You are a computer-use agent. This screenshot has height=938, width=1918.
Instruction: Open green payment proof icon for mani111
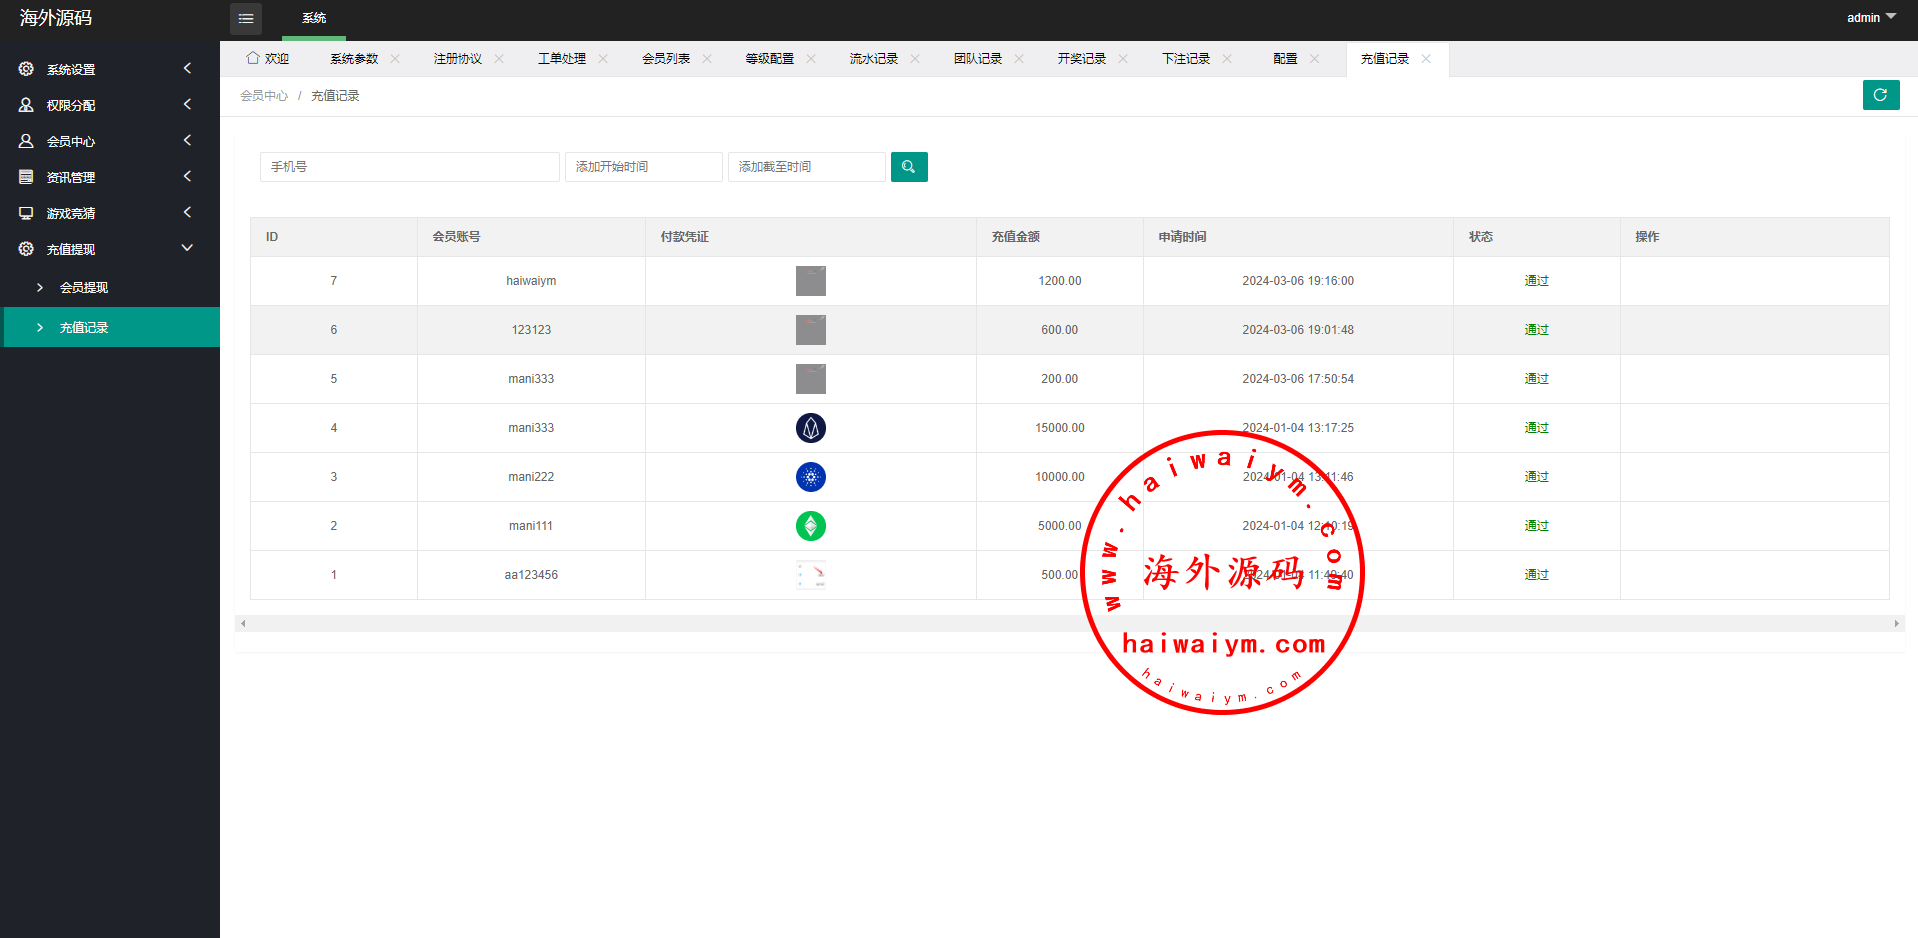(x=810, y=526)
